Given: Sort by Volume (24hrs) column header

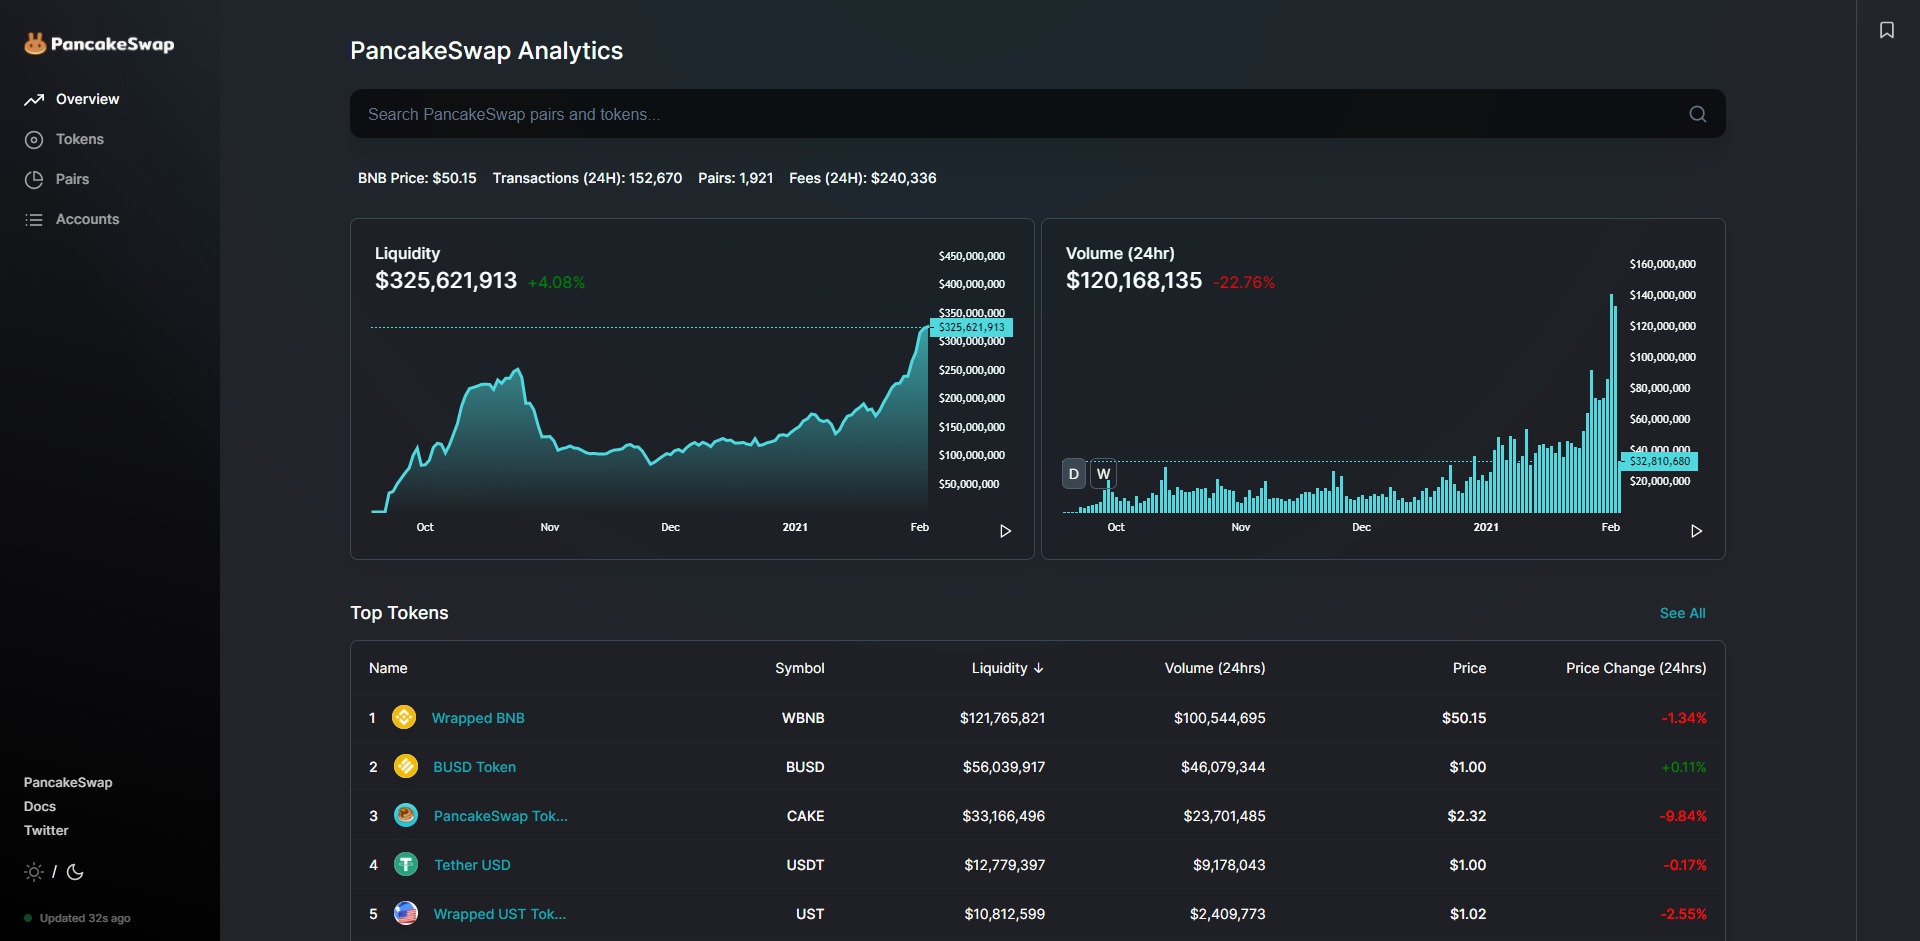Looking at the screenshot, I should pyautogui.click(x=1215, y=668).
